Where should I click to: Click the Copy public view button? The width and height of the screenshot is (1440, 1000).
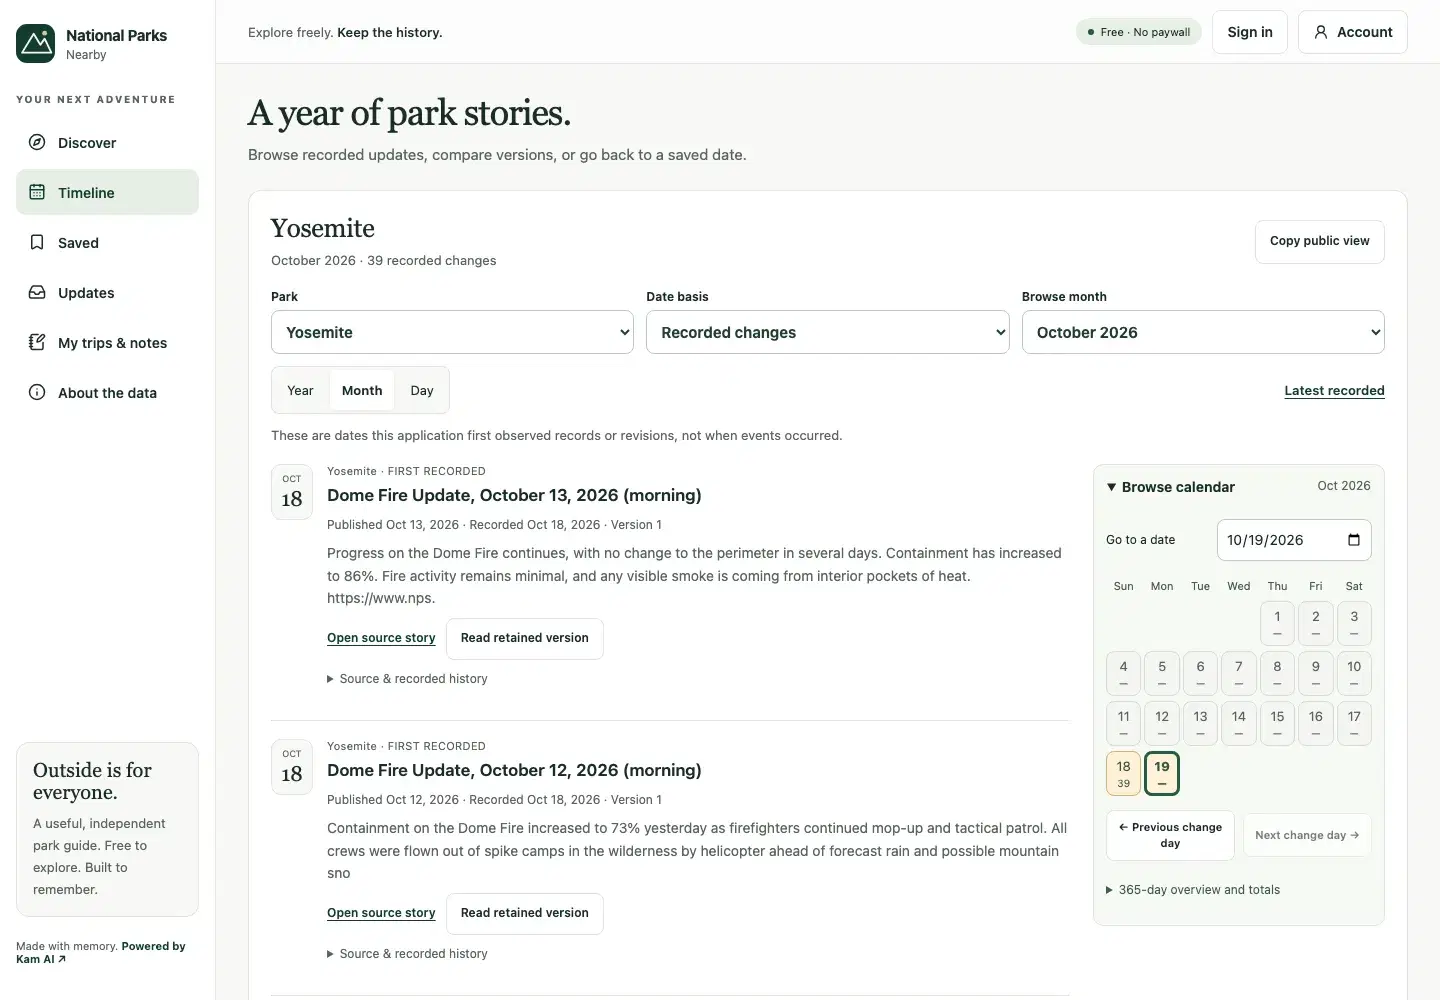click(1320, 242)
